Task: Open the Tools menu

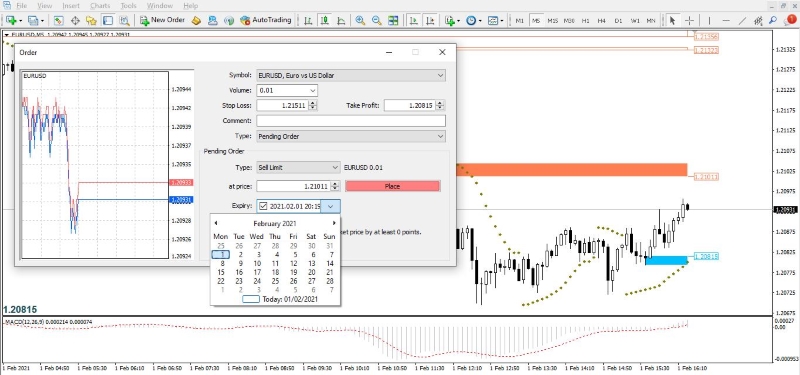Action: tap(129, 6)
